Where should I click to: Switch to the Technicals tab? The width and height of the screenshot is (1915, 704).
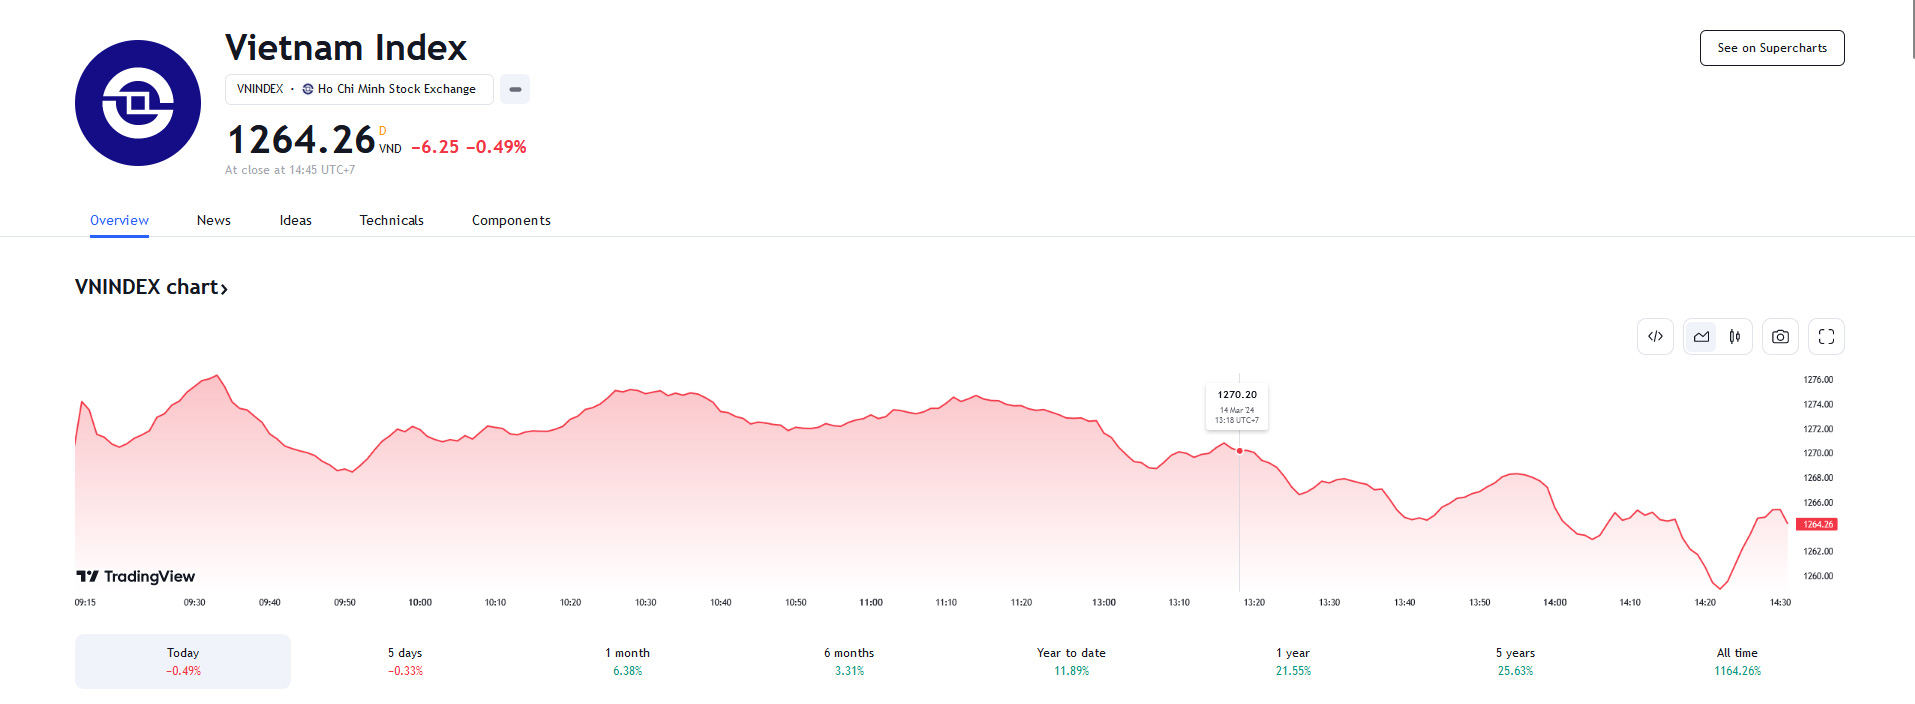pos(392,220)
